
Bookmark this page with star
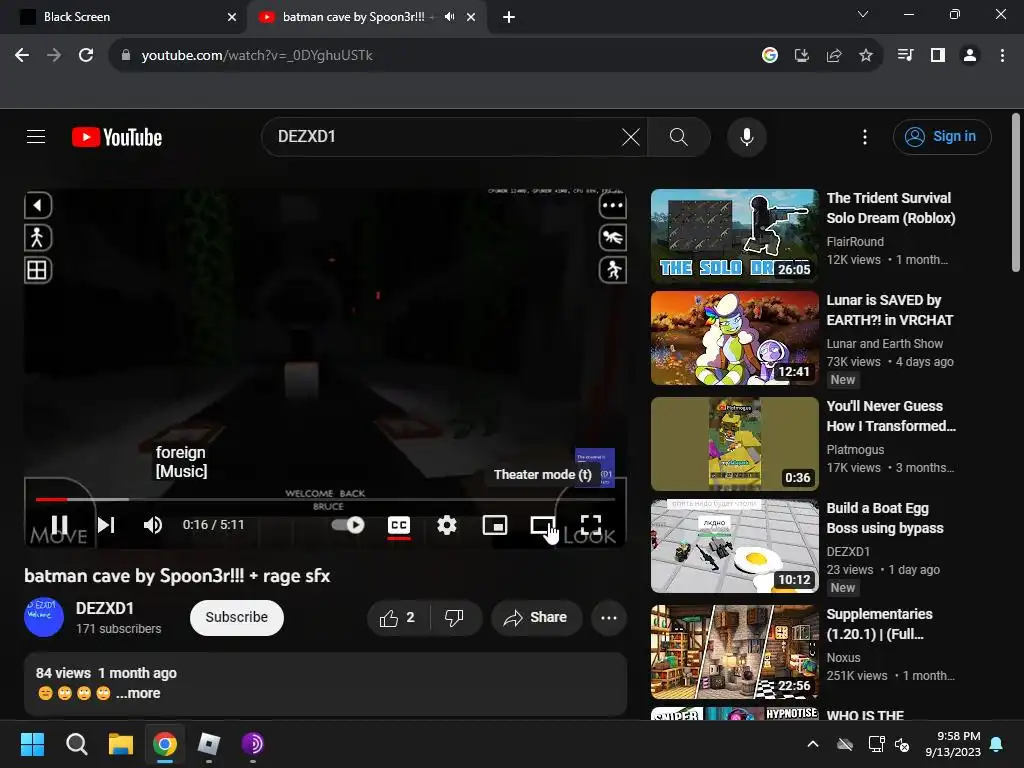pyautogui.click(x=865, y=56)
